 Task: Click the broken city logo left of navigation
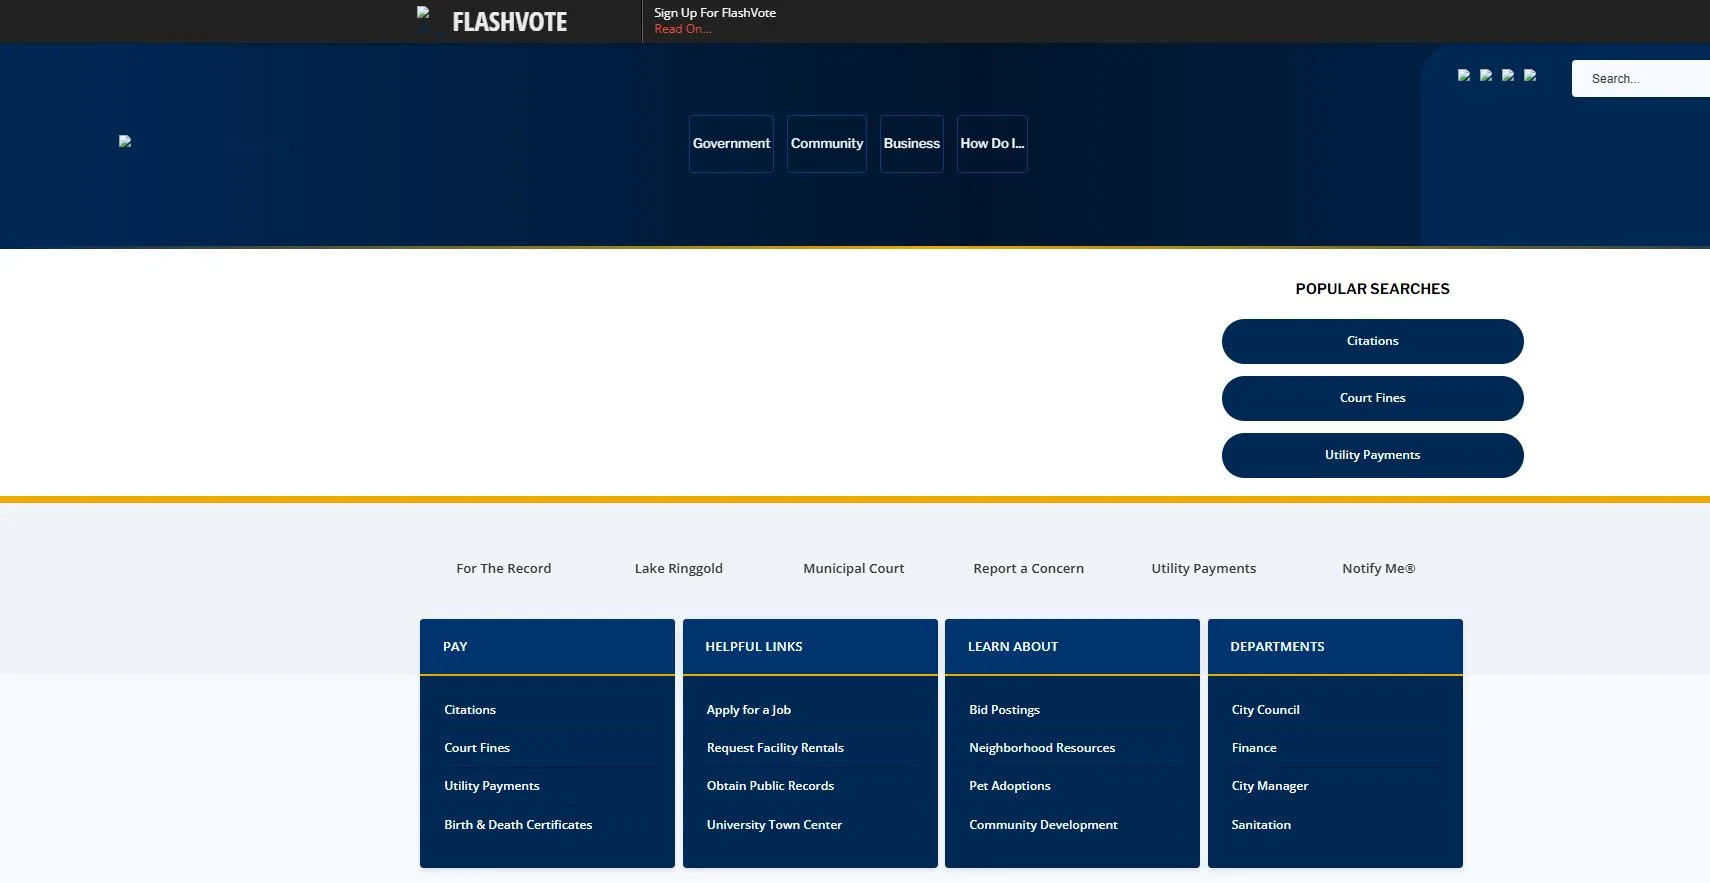pos(125,141)
